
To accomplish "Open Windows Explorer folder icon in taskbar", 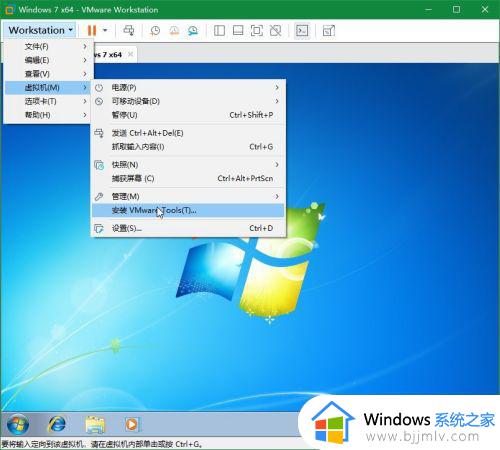I will point(95,424).
